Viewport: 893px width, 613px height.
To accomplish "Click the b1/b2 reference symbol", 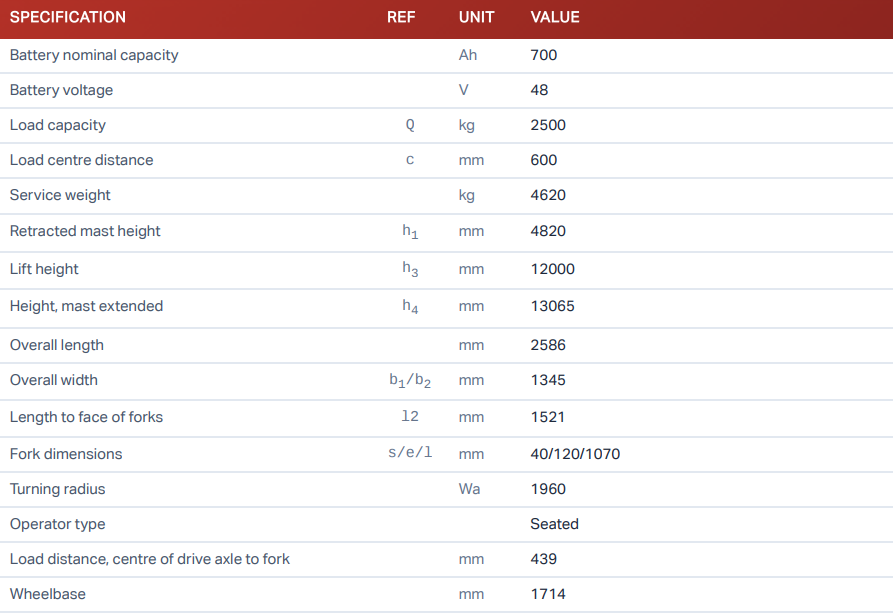I will pos(410,381).
